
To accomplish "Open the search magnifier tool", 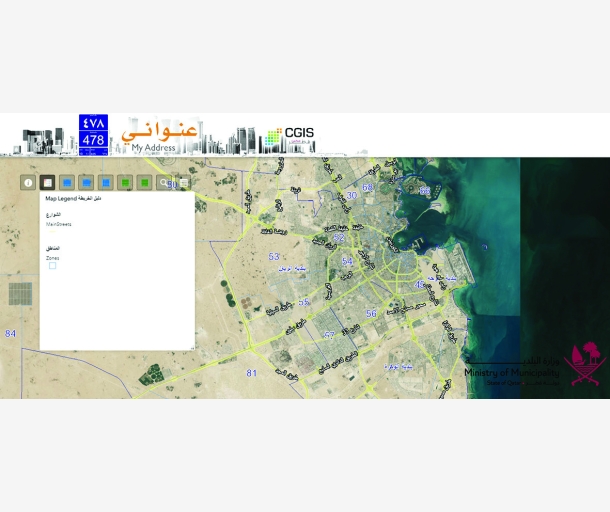I will tap(164, 182).
